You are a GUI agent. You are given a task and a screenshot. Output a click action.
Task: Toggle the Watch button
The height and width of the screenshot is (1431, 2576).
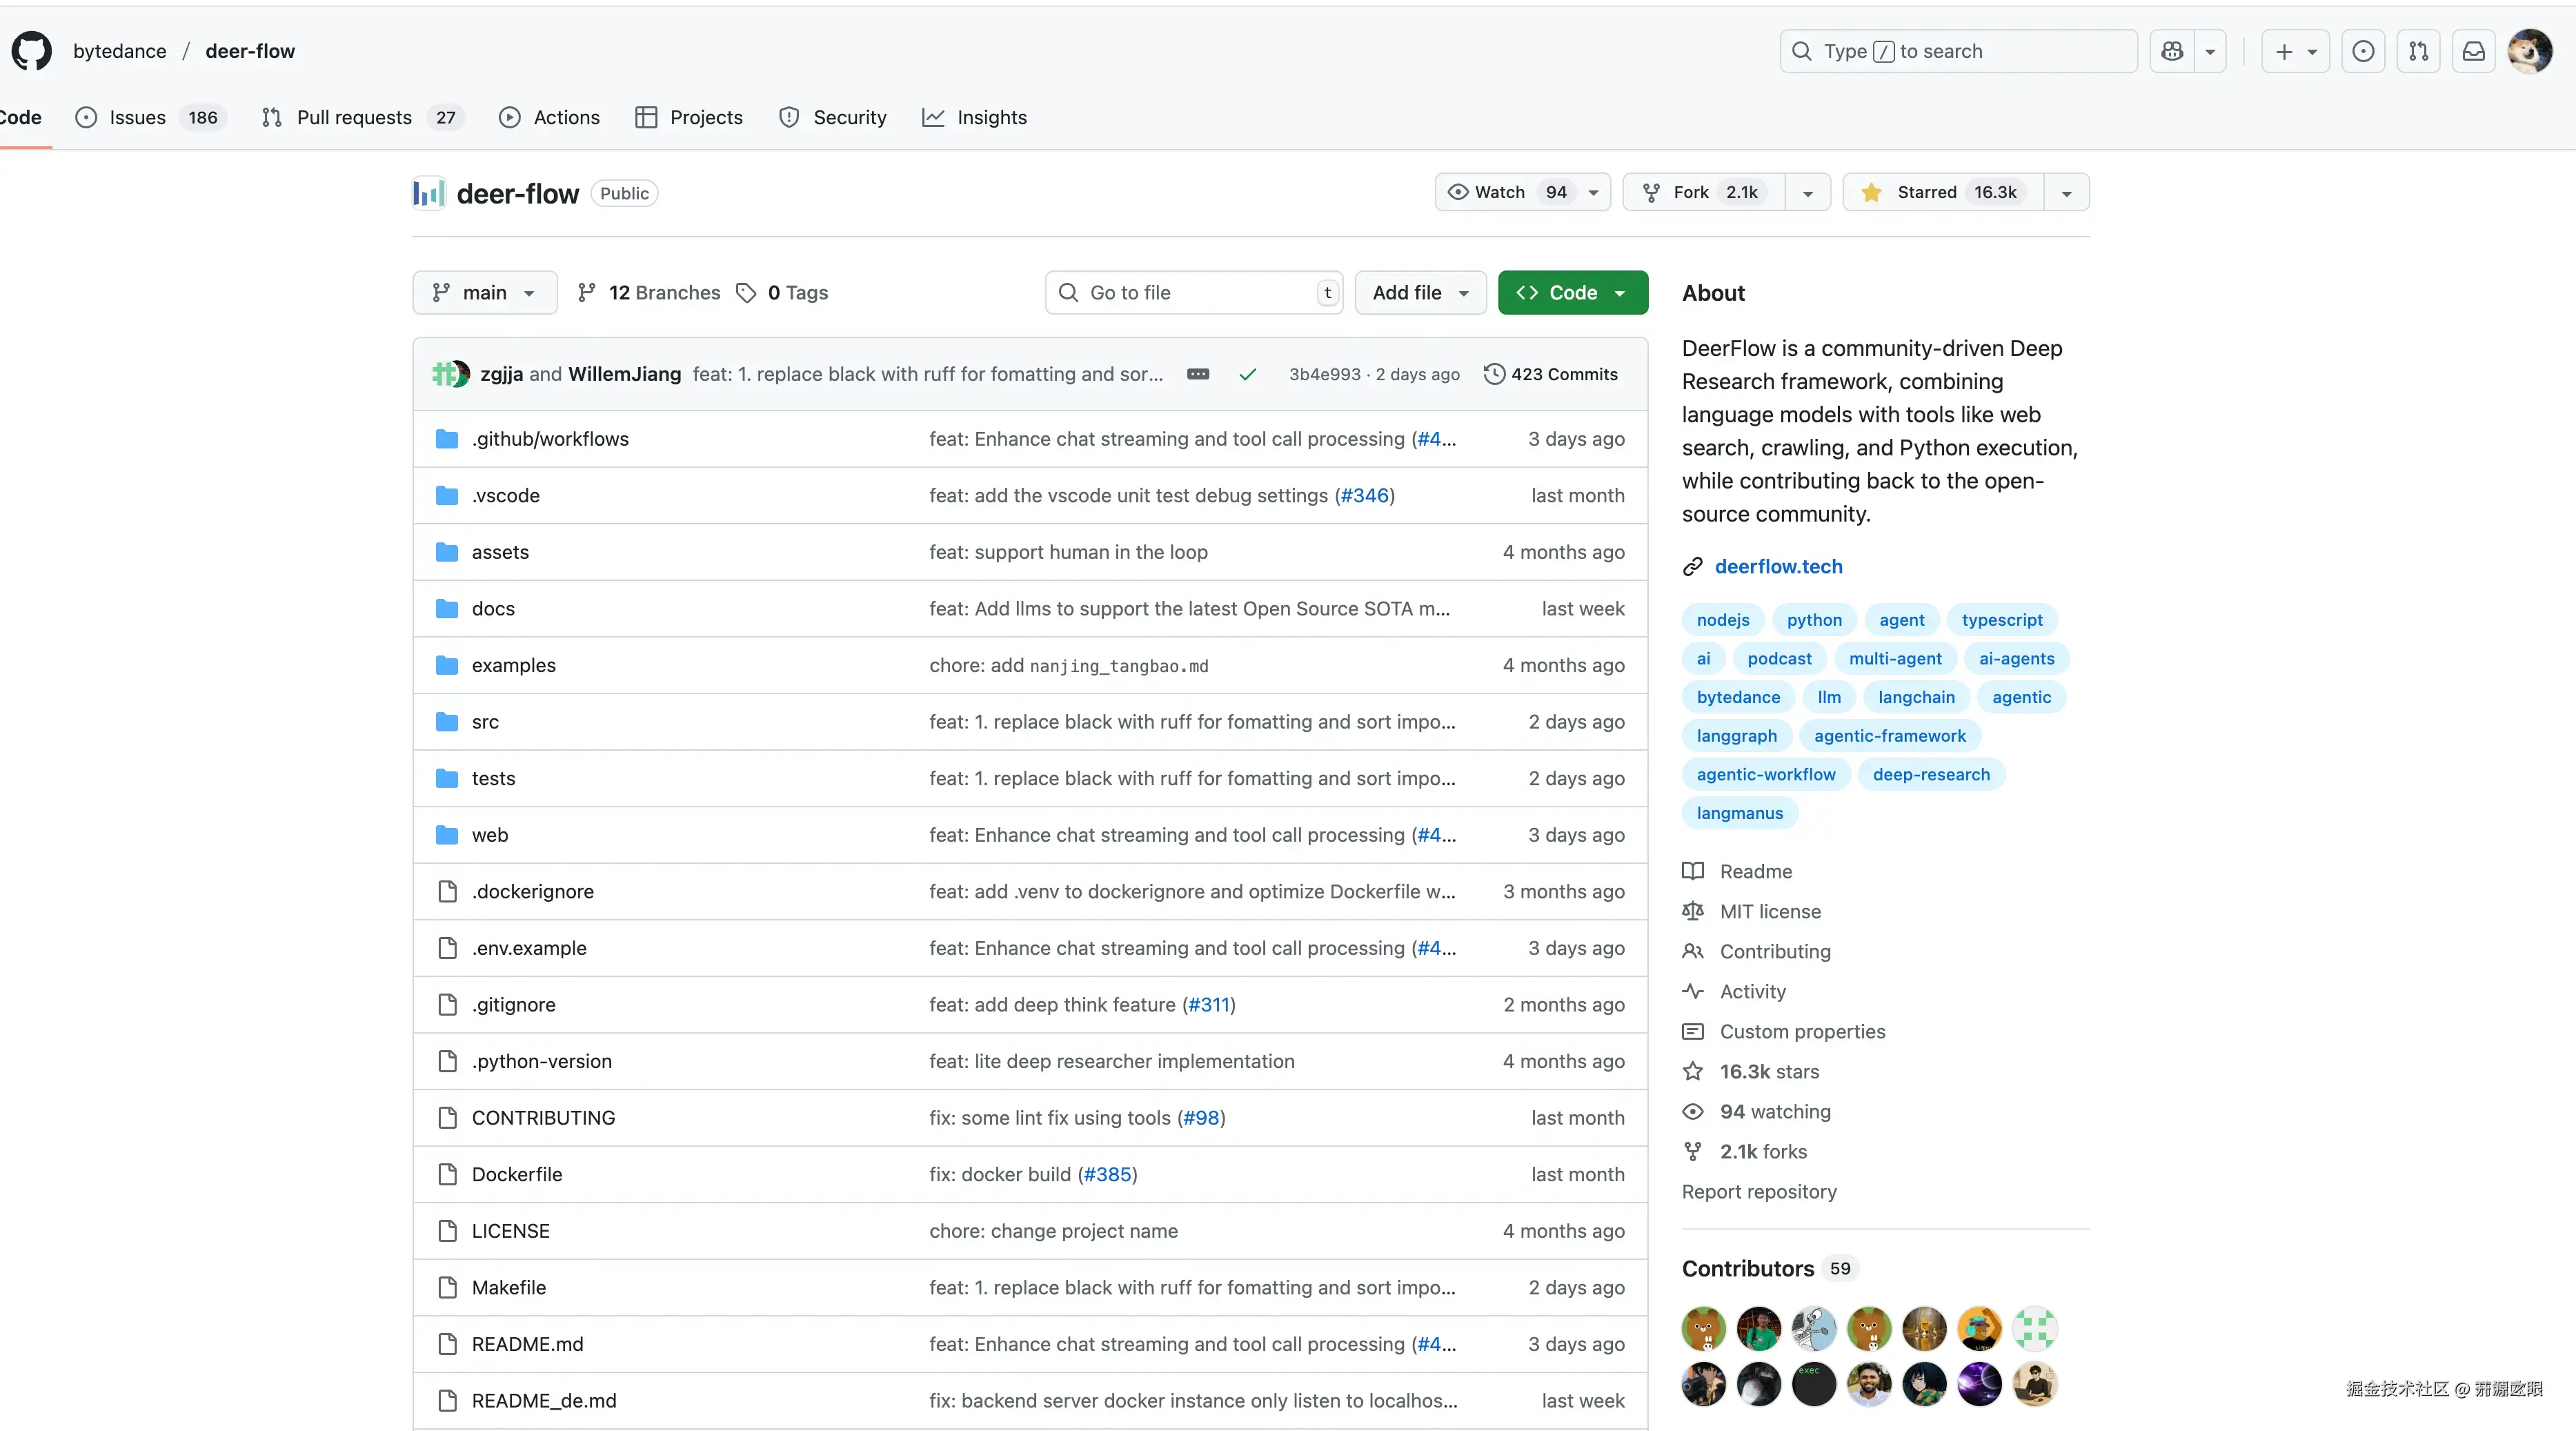tap(1500, 192)
